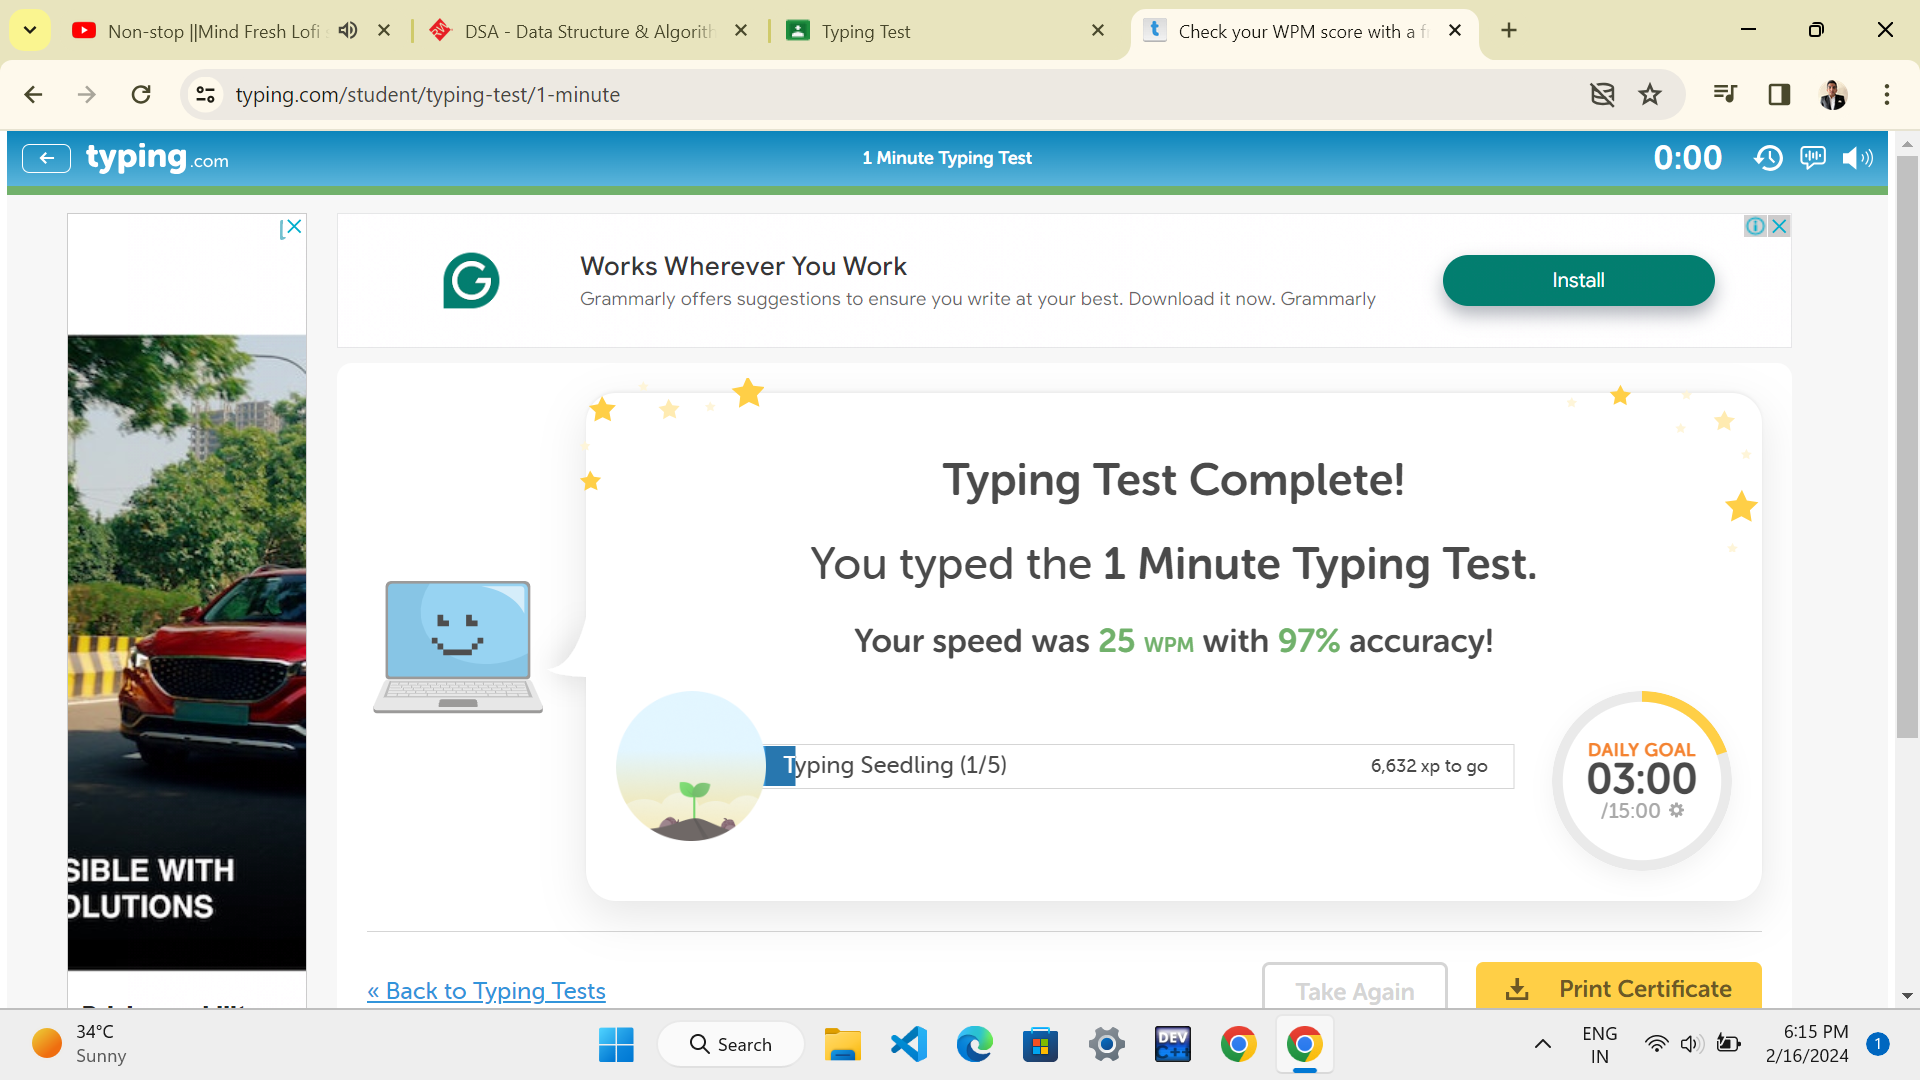Switch to the Typing Test tab
Viewport: 1920px width, 1080px height.
[x=866, y=31]
